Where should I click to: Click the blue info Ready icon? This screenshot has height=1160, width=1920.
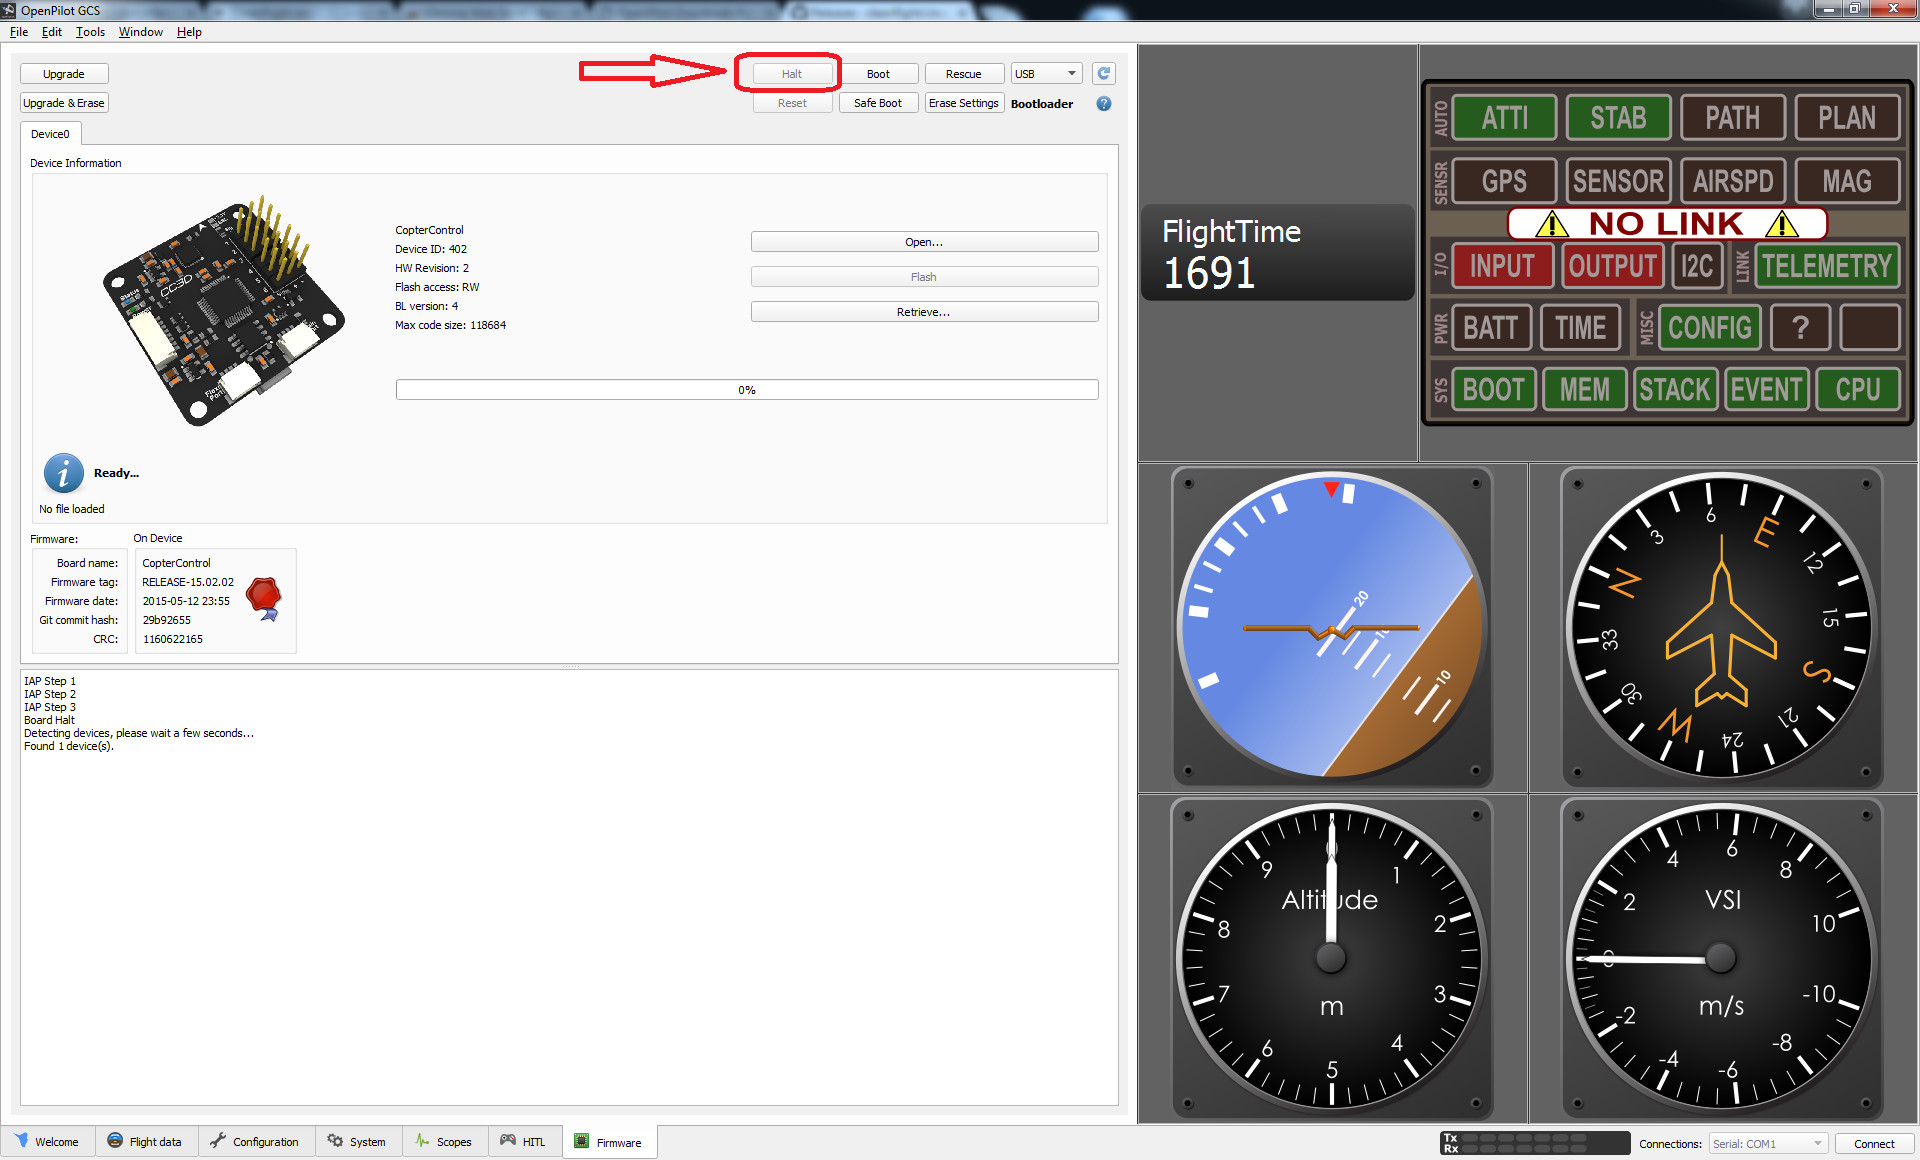[64, 473]
